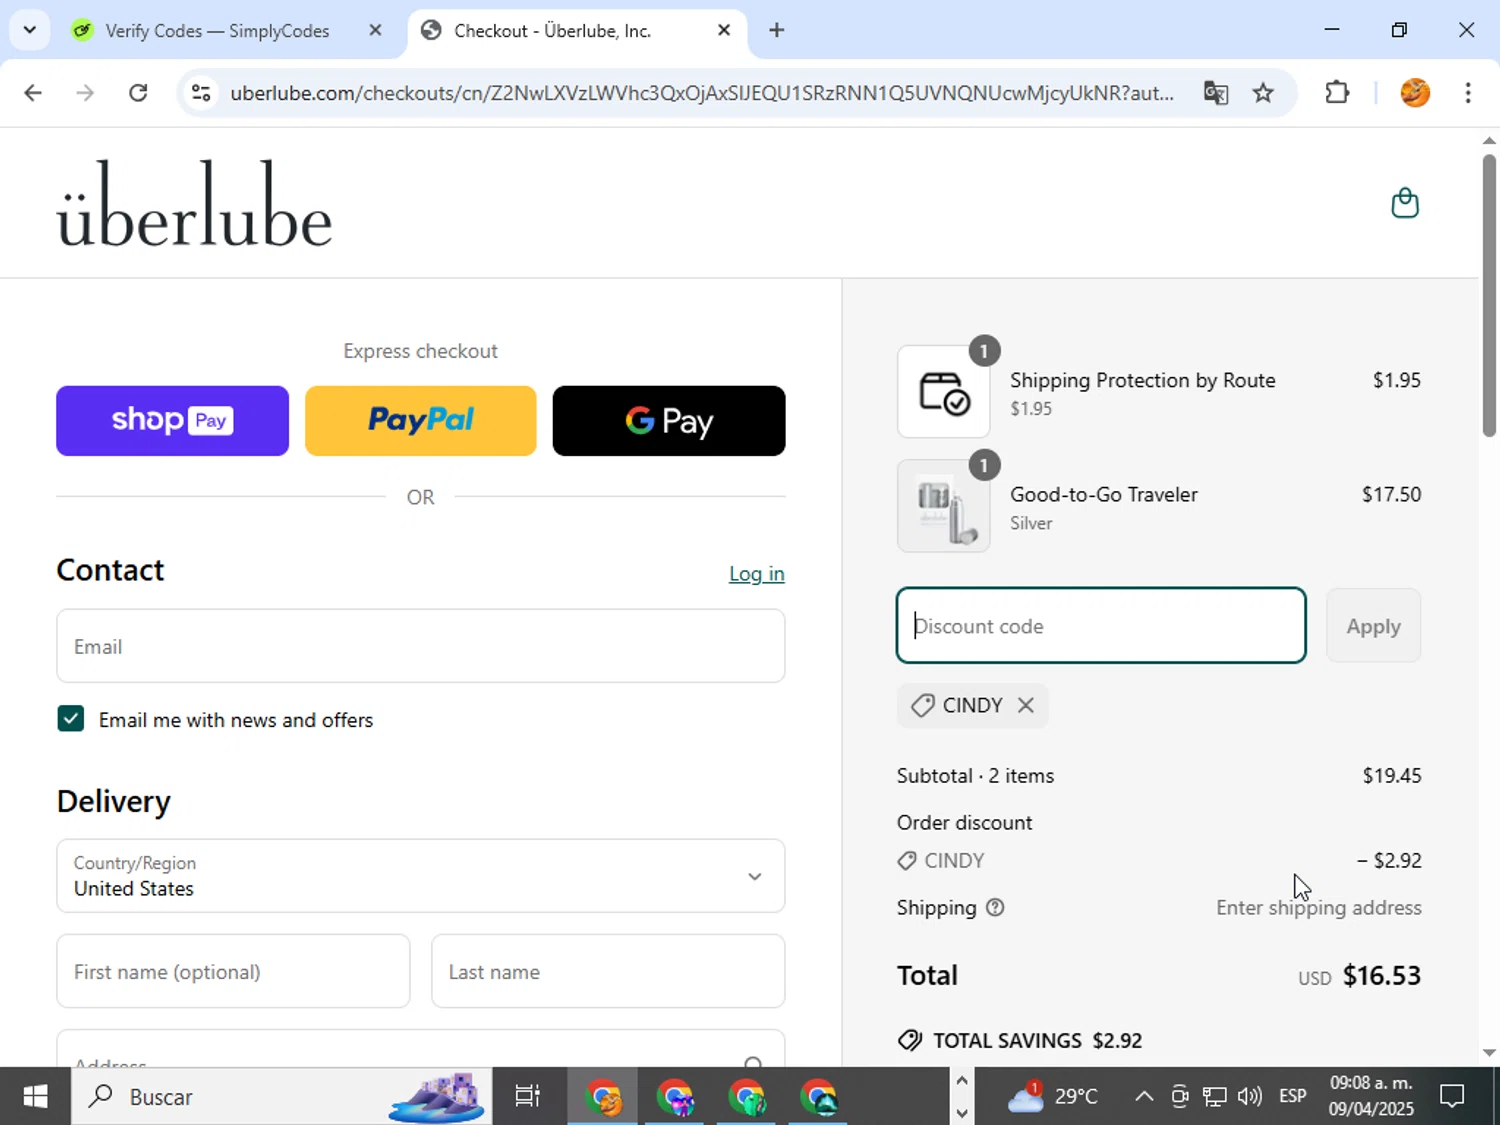Screen dimensions: 1500x1125
Task: Remove the CINDY discount code tag
Action: pyautogui.click(x=1026, y=705)
